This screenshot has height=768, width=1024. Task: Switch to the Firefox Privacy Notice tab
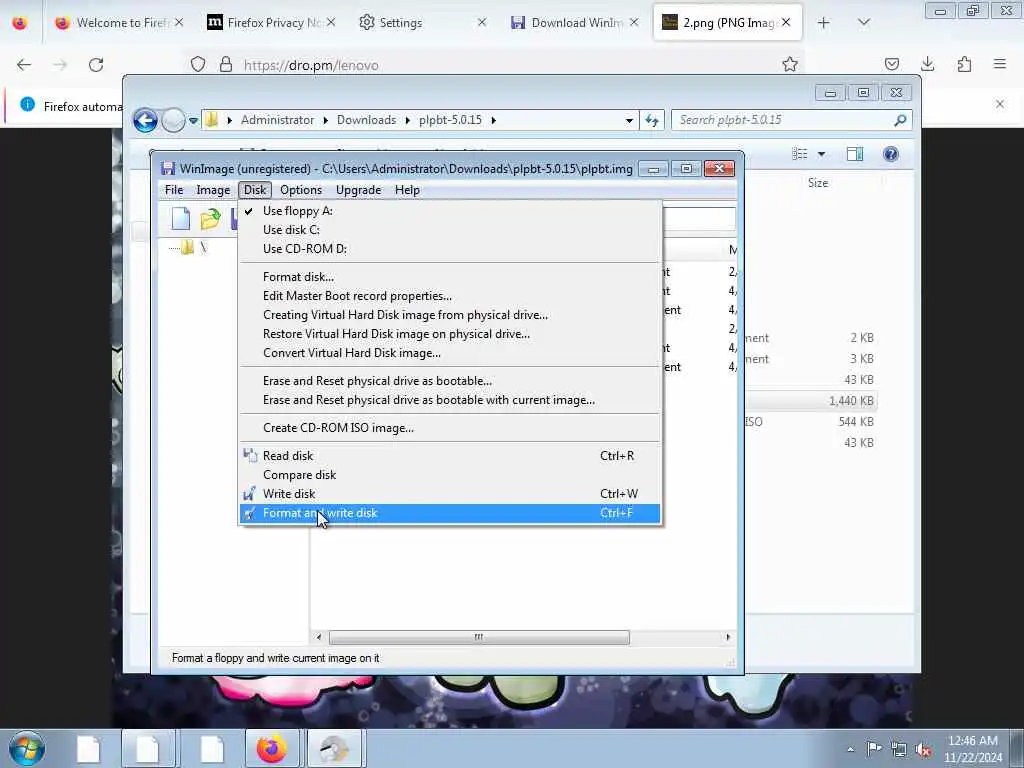click(272, 23)
